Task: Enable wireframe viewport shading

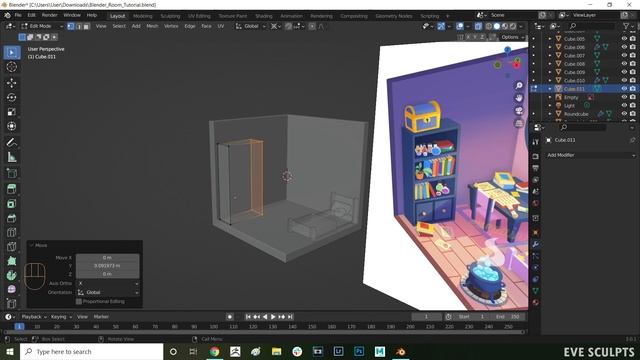Action: [x=489, y=26]
